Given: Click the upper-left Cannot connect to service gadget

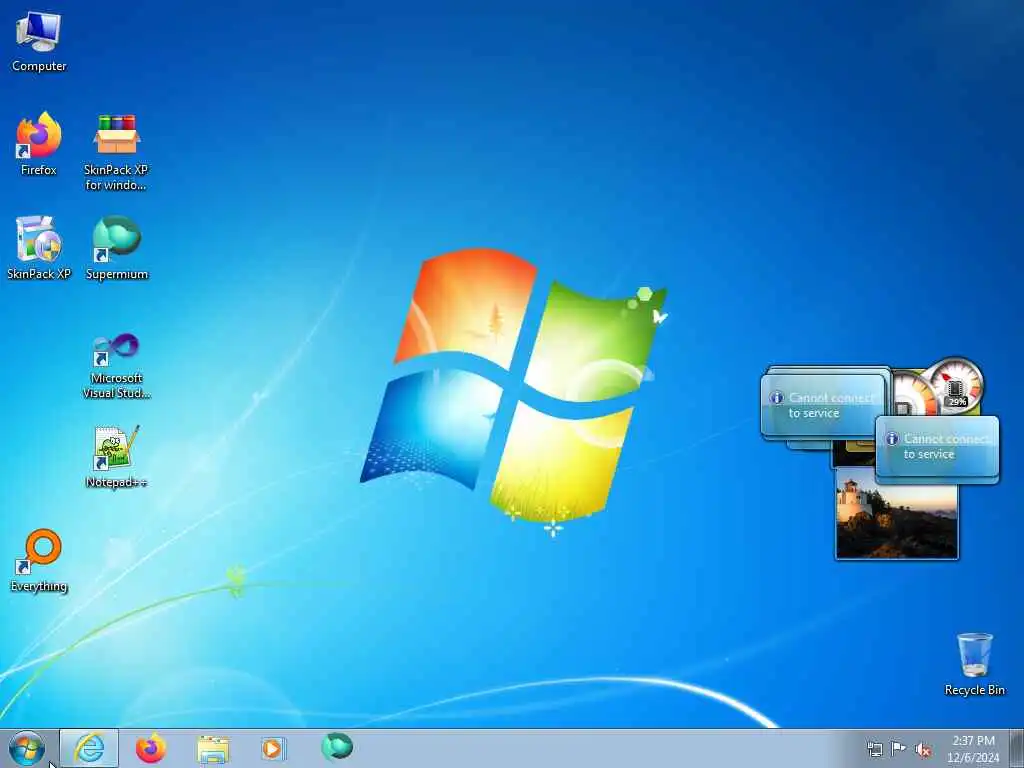Looking at the screenshot, I should 824,405.
